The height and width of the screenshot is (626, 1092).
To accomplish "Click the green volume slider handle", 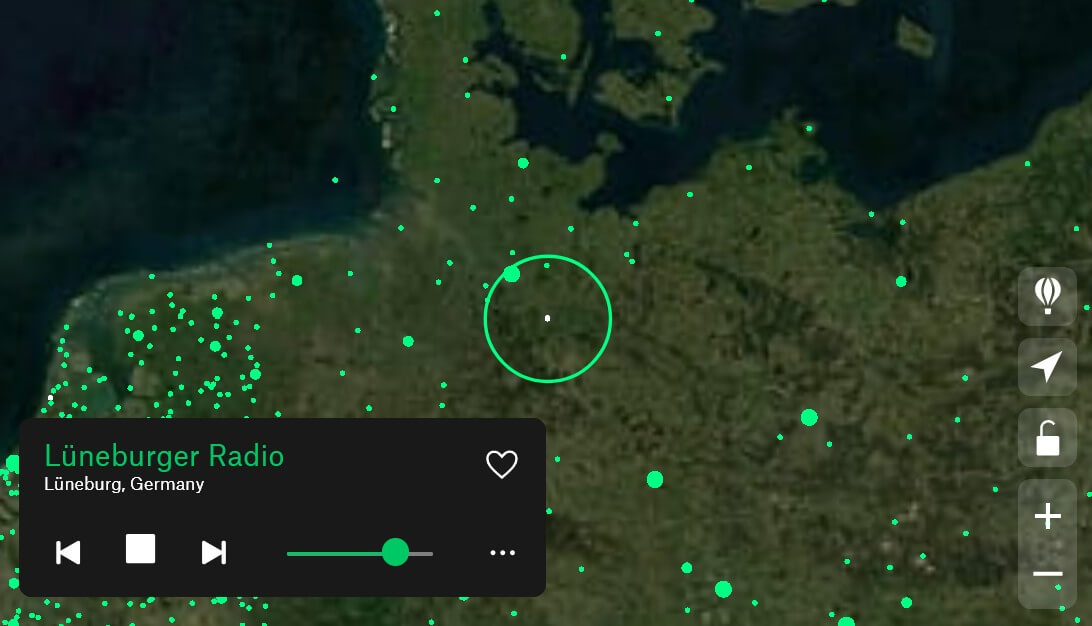I will coord(397,552).
